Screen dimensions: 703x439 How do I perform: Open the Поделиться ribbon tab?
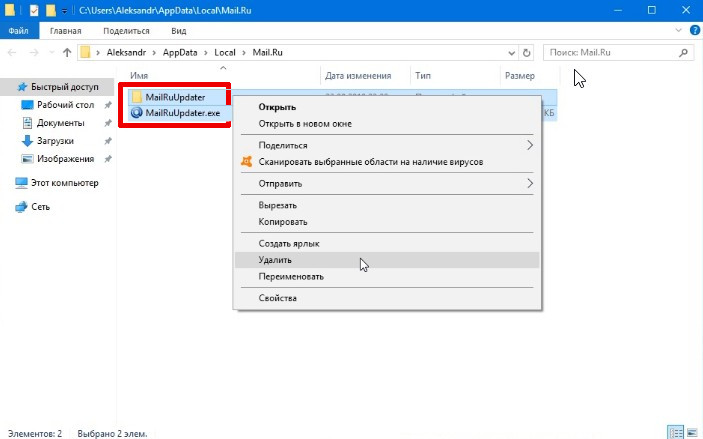(x=126, y=31)
